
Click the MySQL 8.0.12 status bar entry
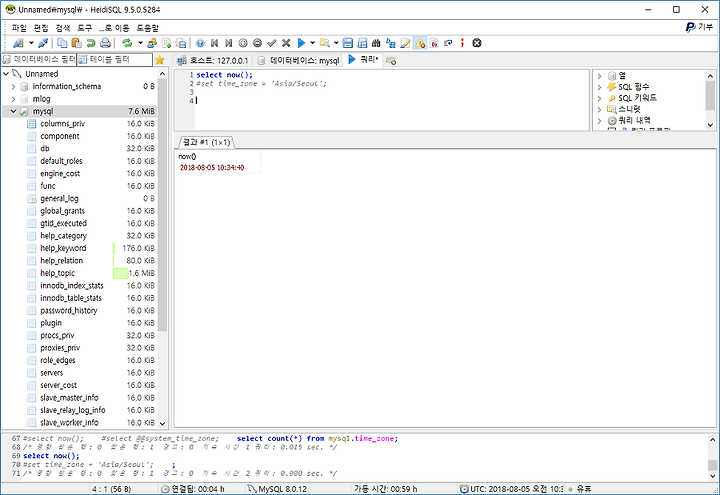[x=278, y=489]
